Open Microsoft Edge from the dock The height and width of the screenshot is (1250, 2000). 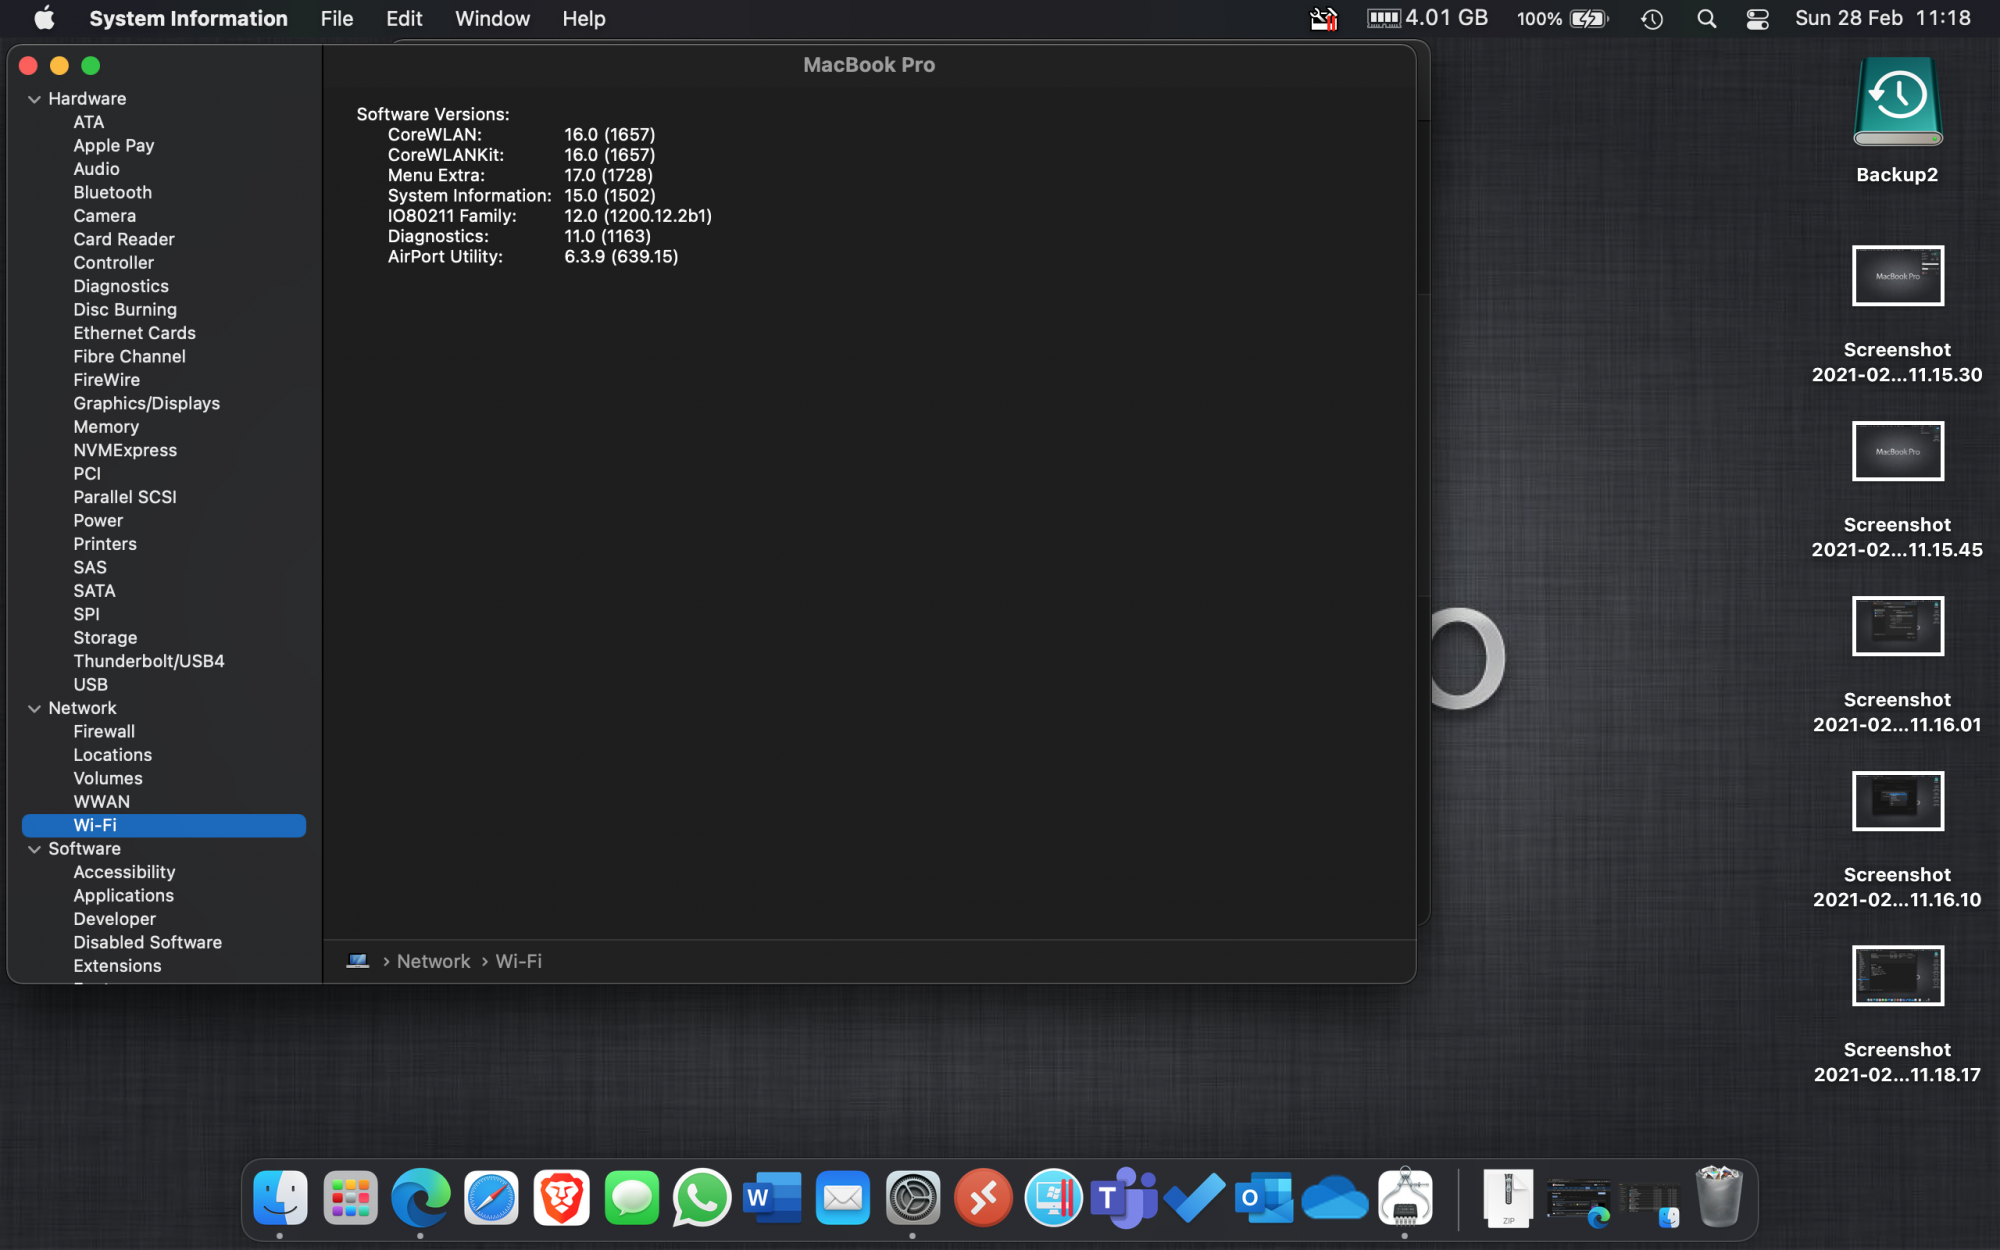(420, 1197)
